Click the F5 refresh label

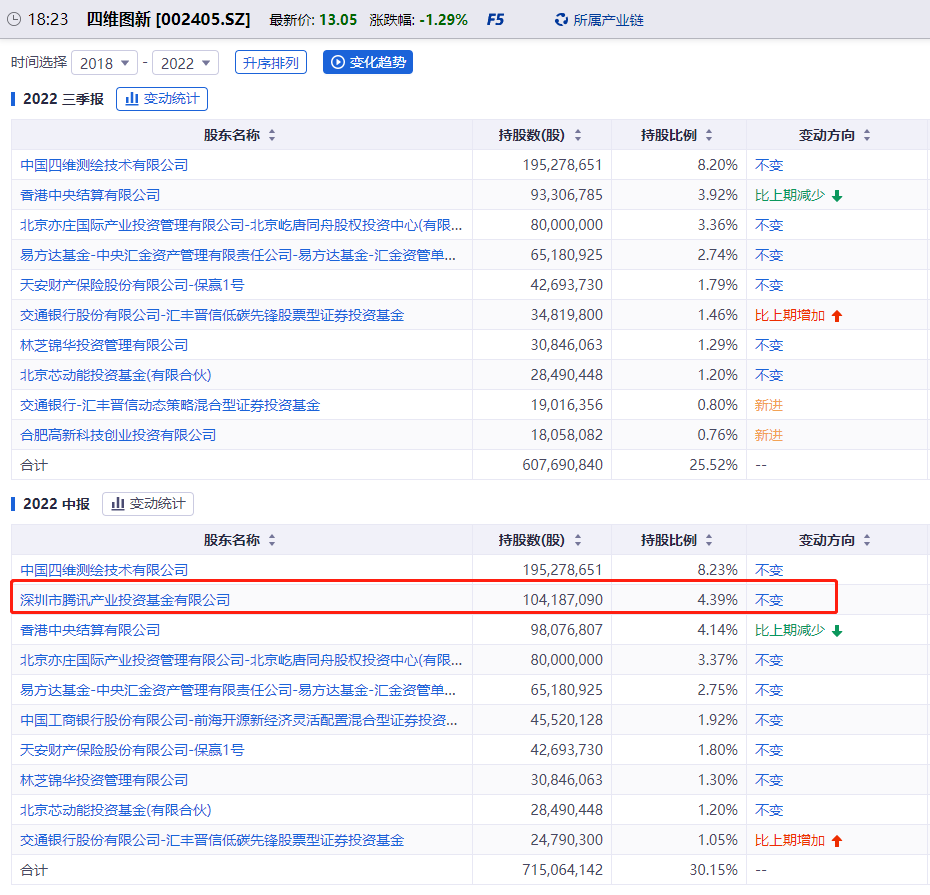point(495,19)
